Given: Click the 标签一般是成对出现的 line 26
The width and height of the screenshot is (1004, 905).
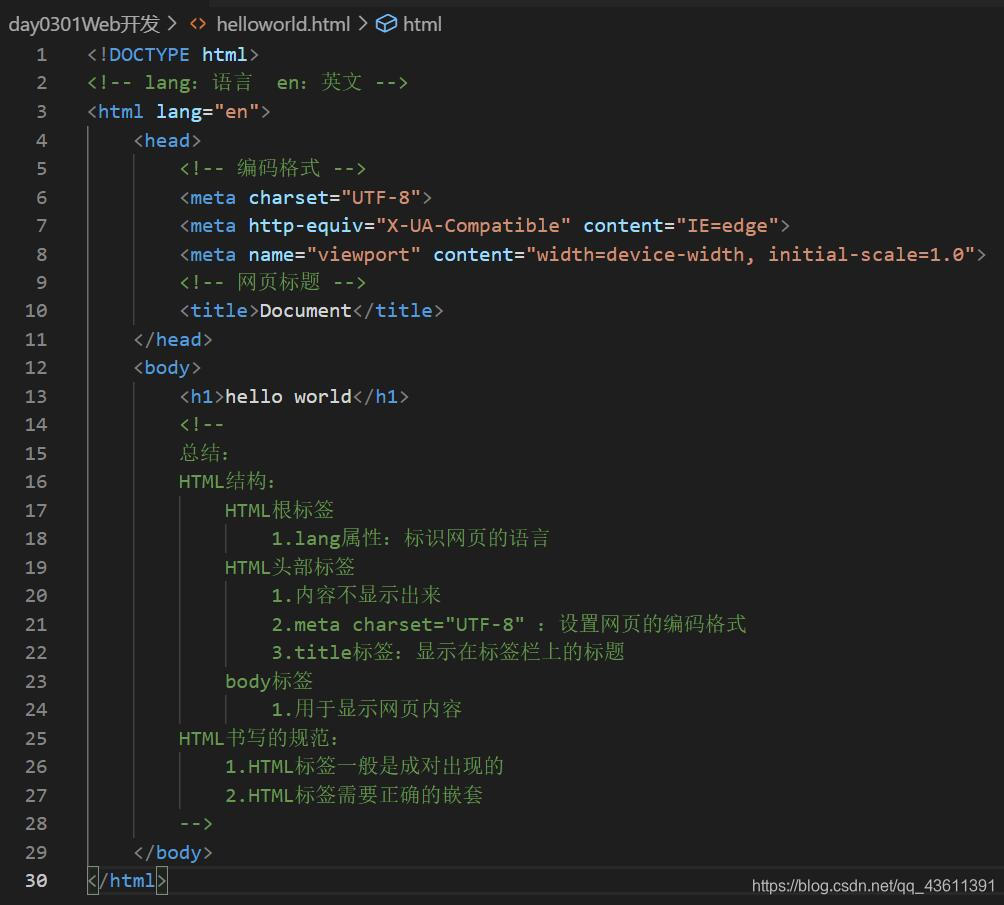Looking at the screenshot, I should click(364, 767).
